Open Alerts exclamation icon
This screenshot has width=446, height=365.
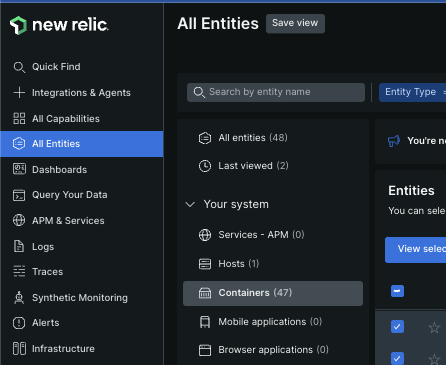(x=19, y=323)
